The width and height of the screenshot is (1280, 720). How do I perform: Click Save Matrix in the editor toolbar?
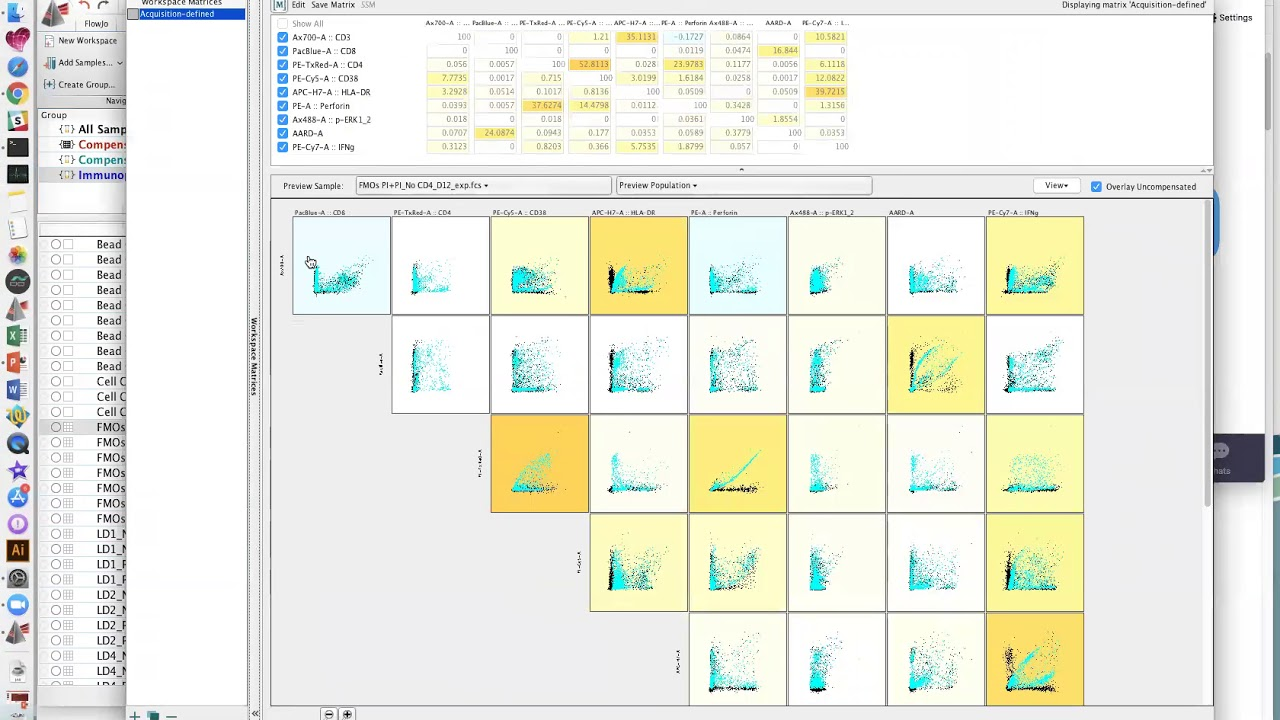coord(333,5)
